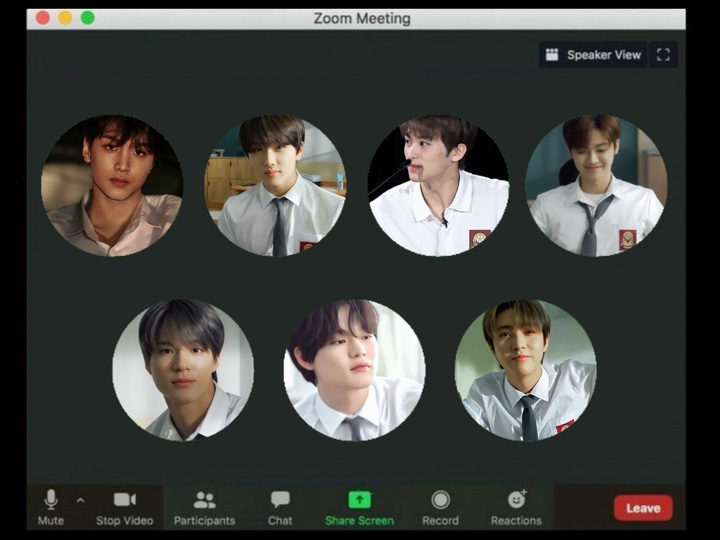The image size is (720, 540).
Task: Click the Zoom Meeting title bar
Action: tap(361, 18)
